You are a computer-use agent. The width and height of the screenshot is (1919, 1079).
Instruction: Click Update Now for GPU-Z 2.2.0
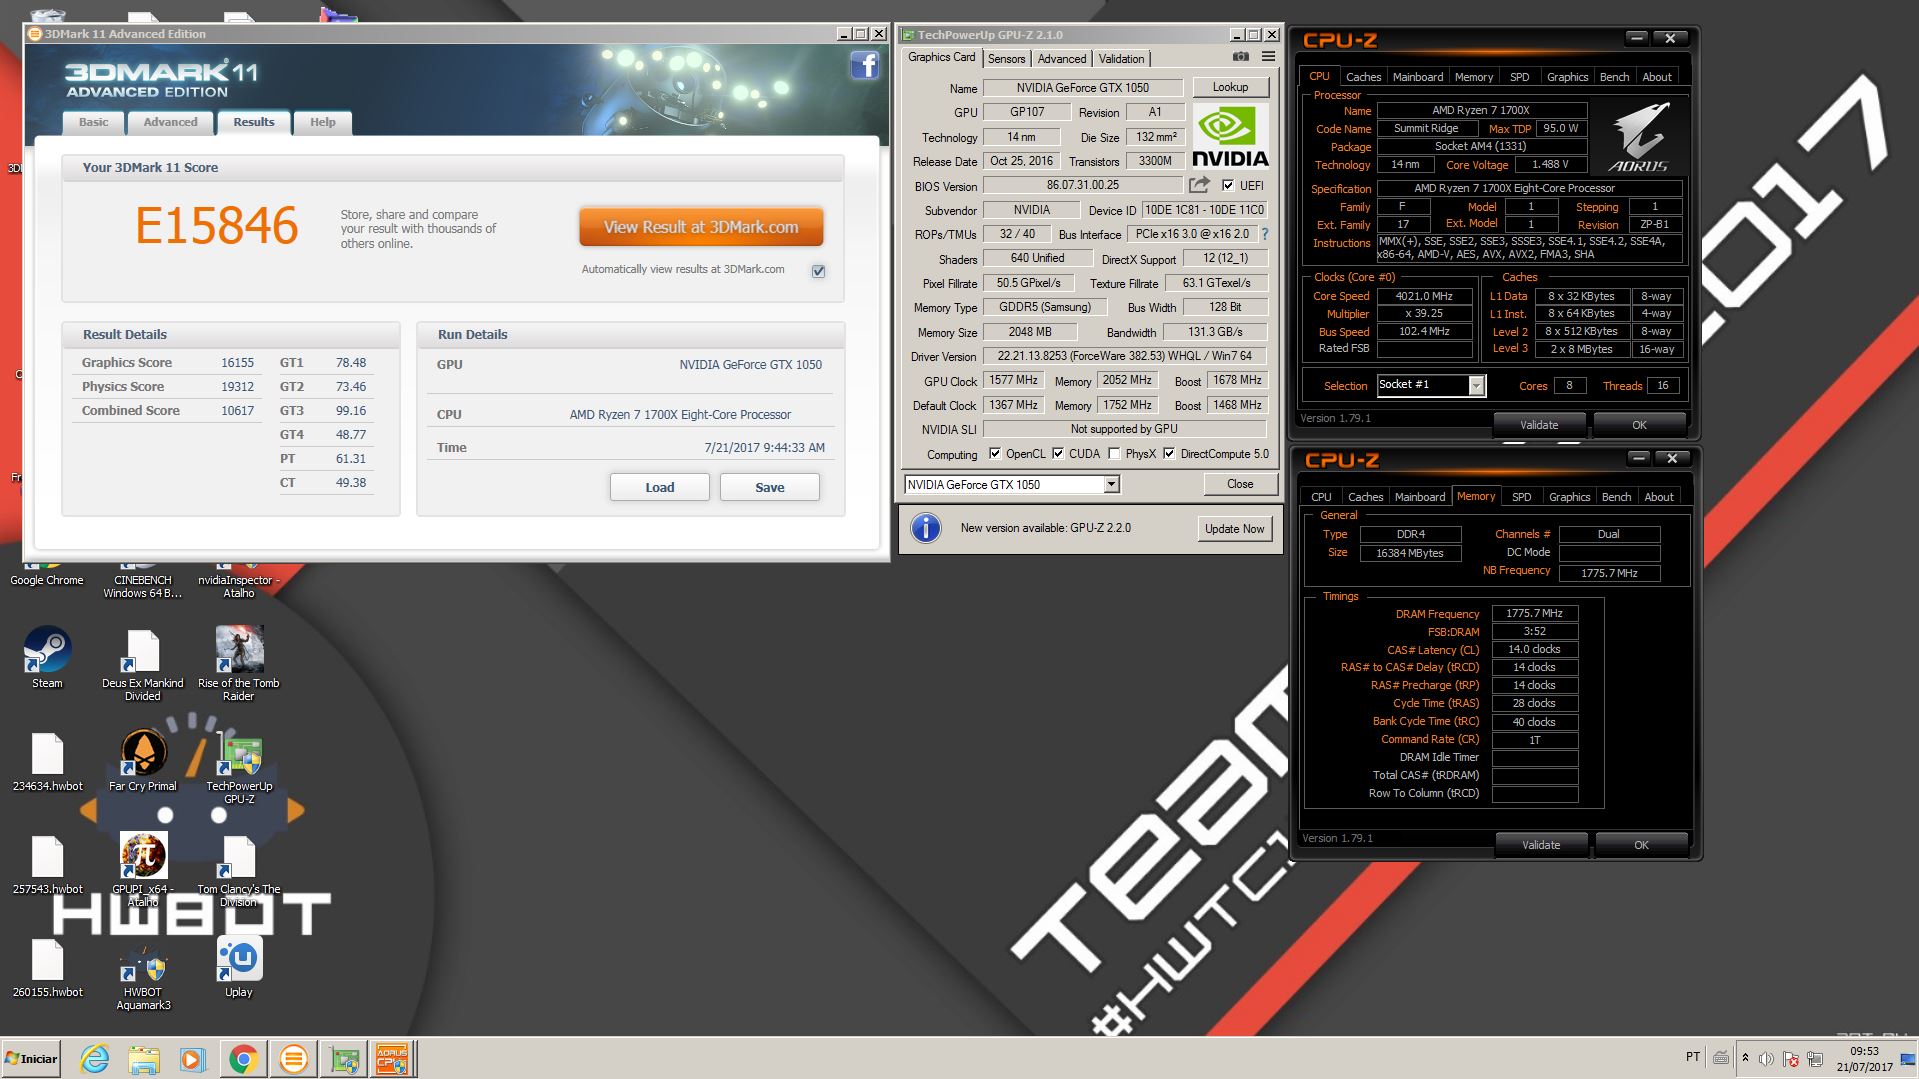[x=1234, y=529]
